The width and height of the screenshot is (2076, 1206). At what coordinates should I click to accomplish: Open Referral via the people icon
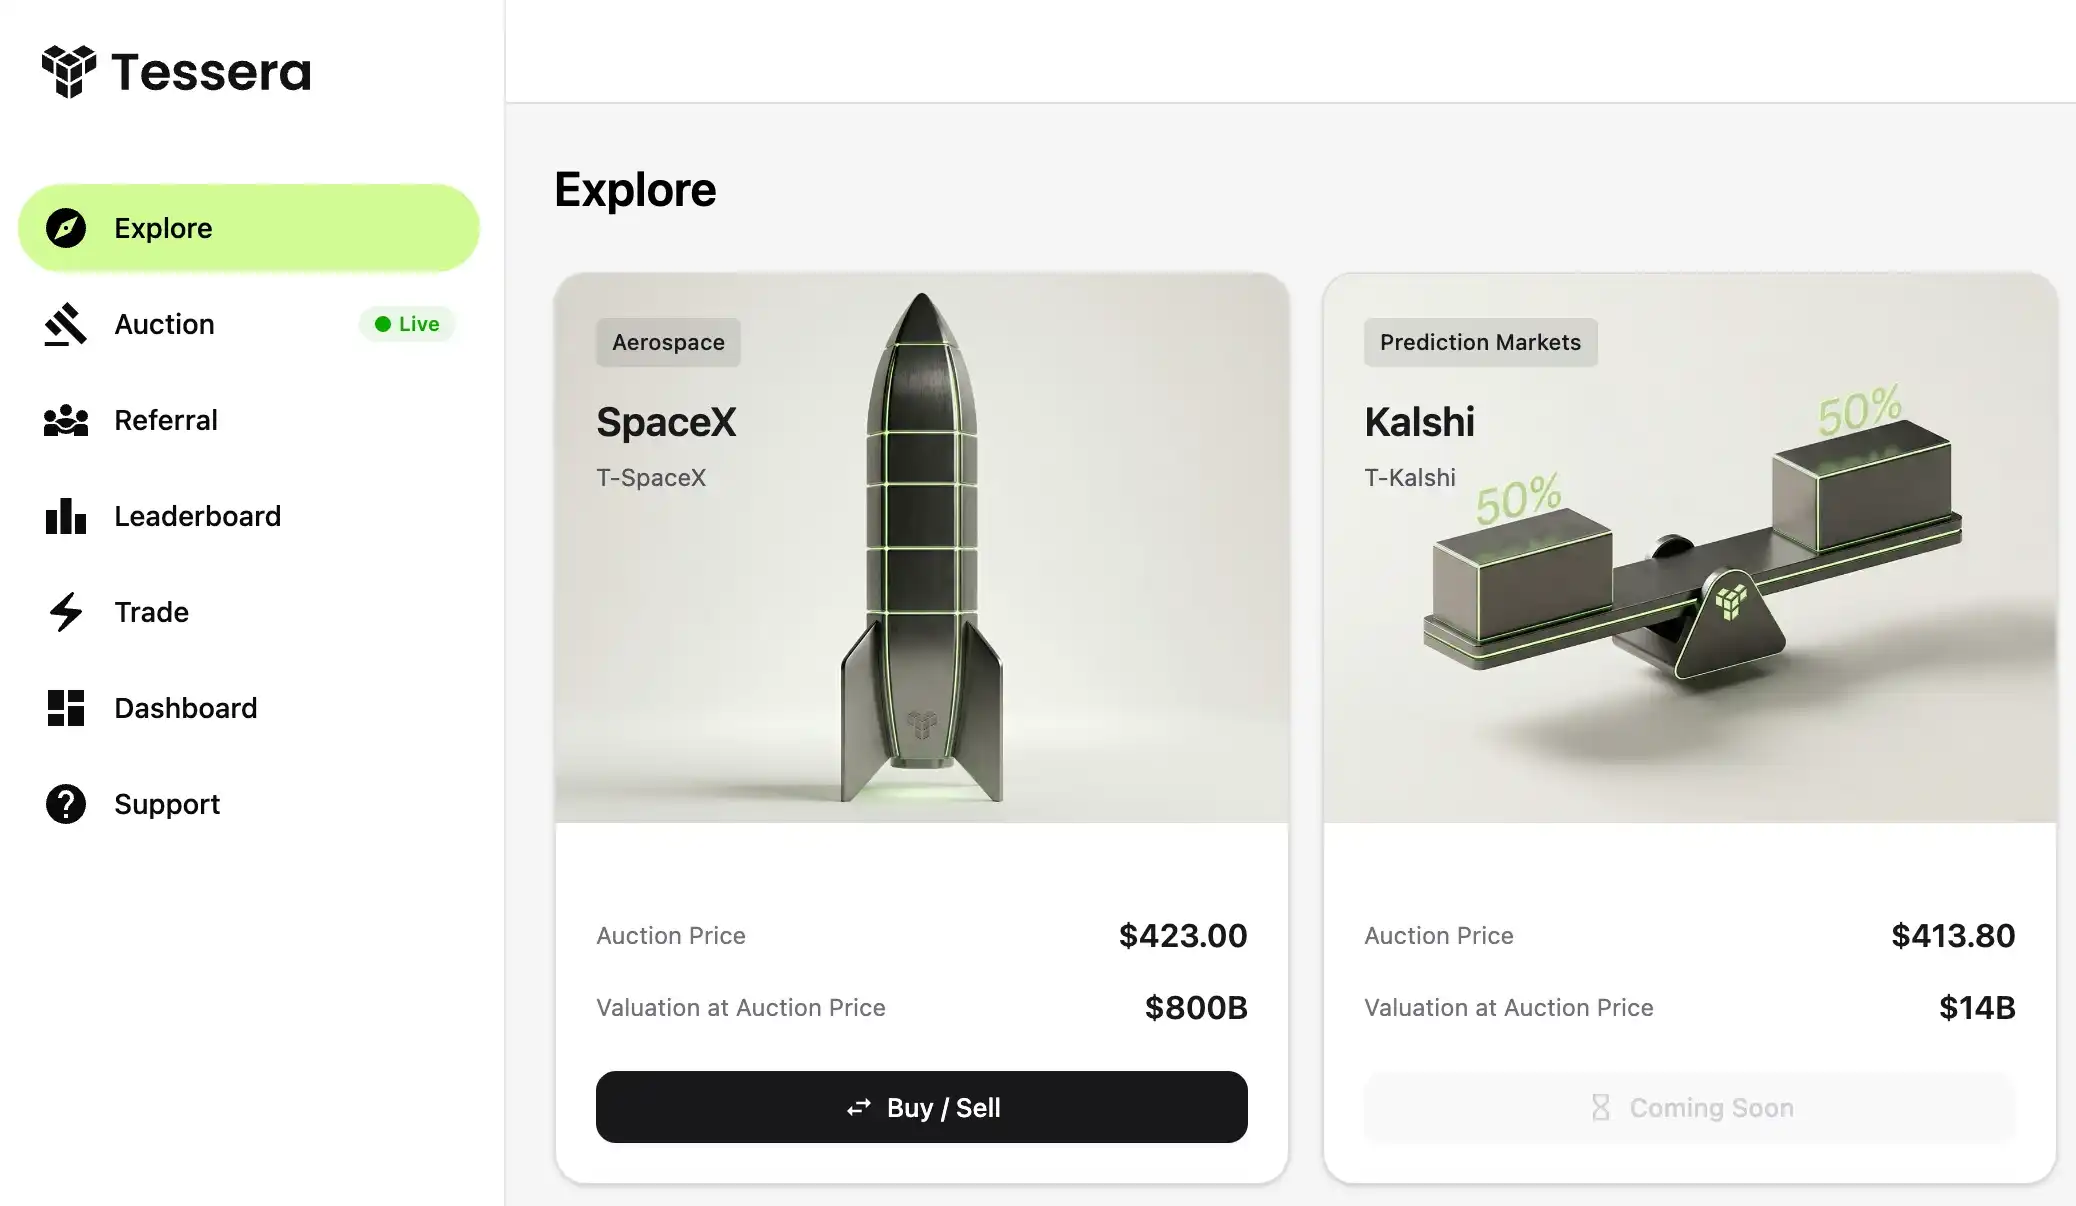(x=64, y=420)
